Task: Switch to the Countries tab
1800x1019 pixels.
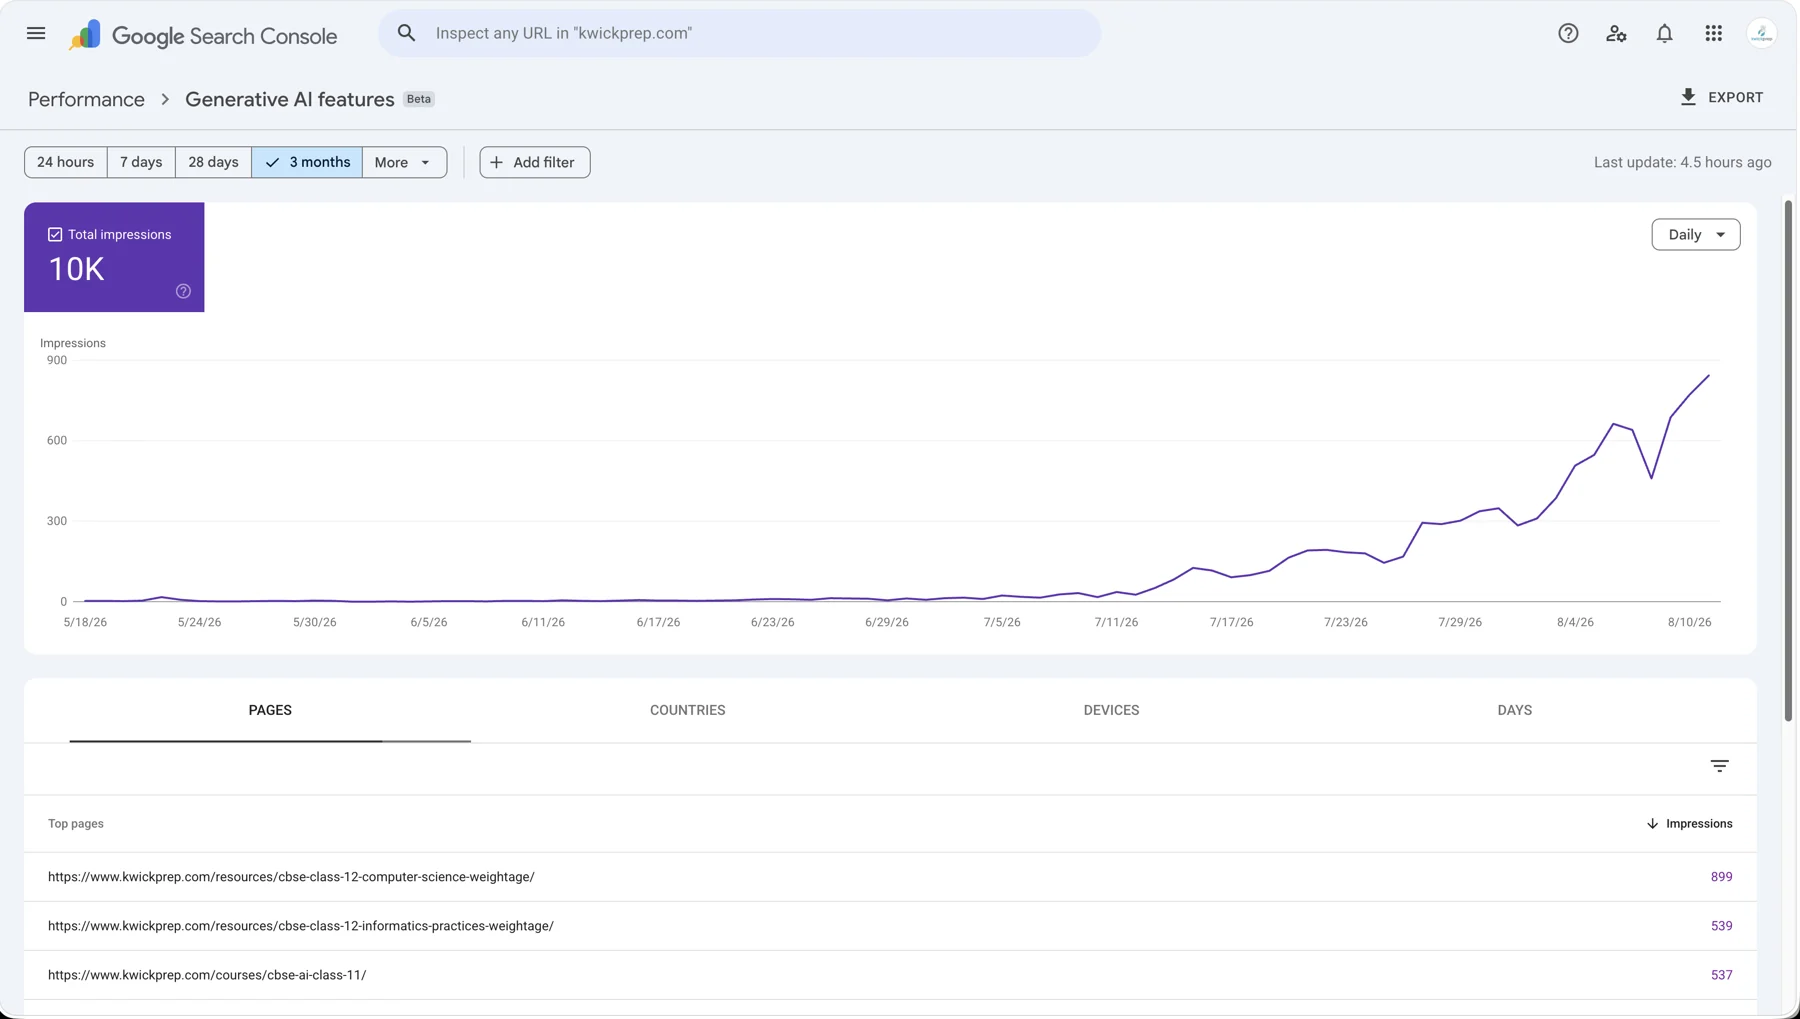Action: pos(687,710)
